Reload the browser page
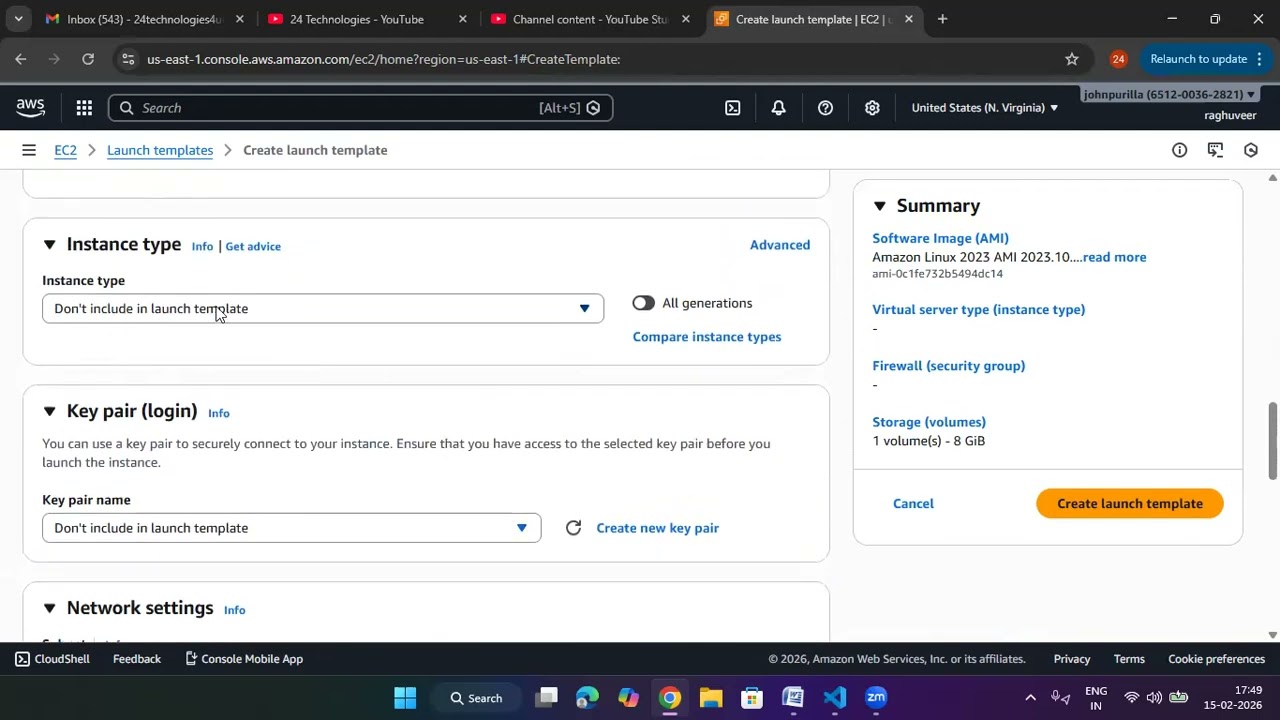 88,59
